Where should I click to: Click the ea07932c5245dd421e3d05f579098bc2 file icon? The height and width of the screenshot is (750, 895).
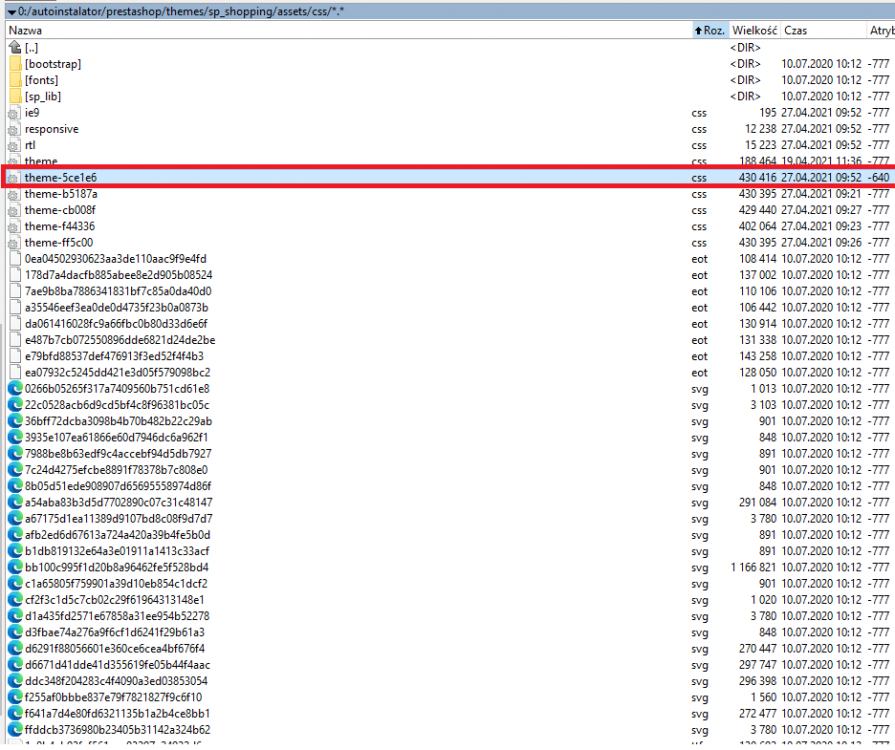tap(15, 373)
